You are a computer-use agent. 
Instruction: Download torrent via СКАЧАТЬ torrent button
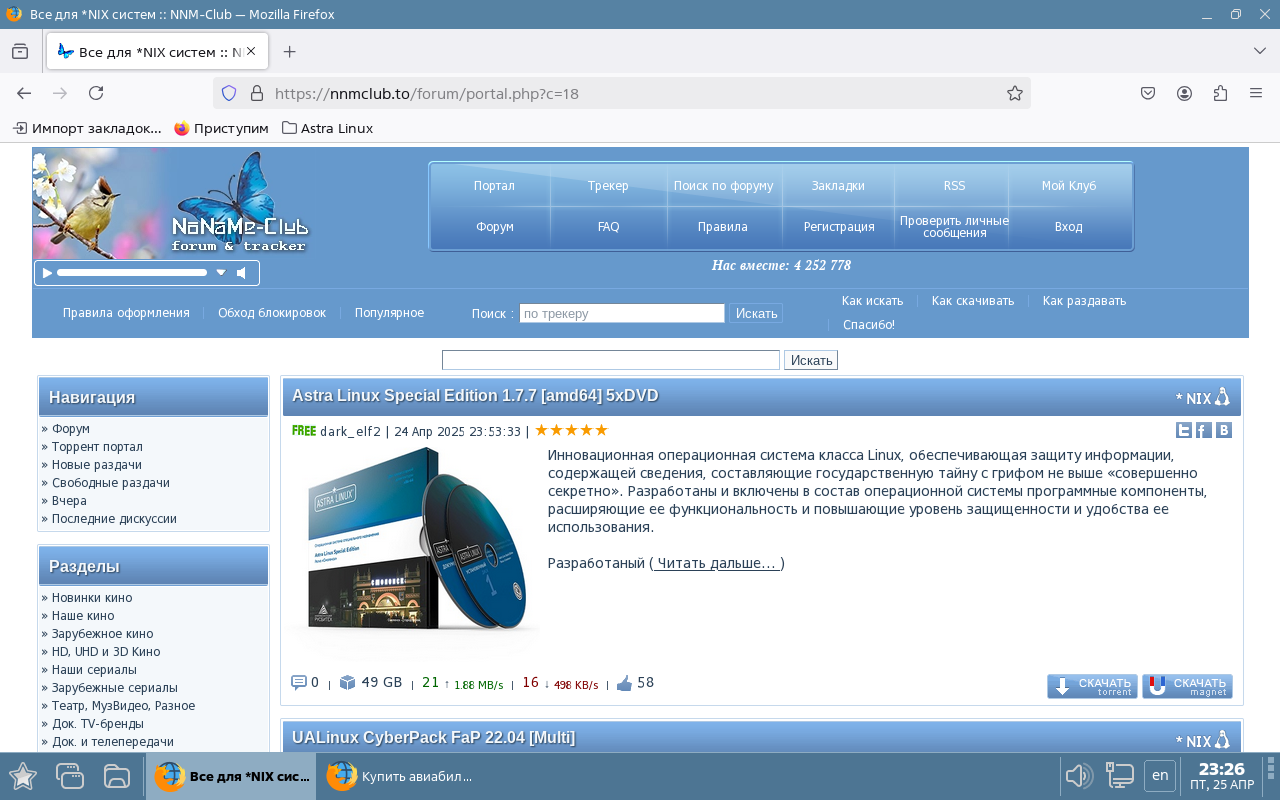click(1092, 686)
